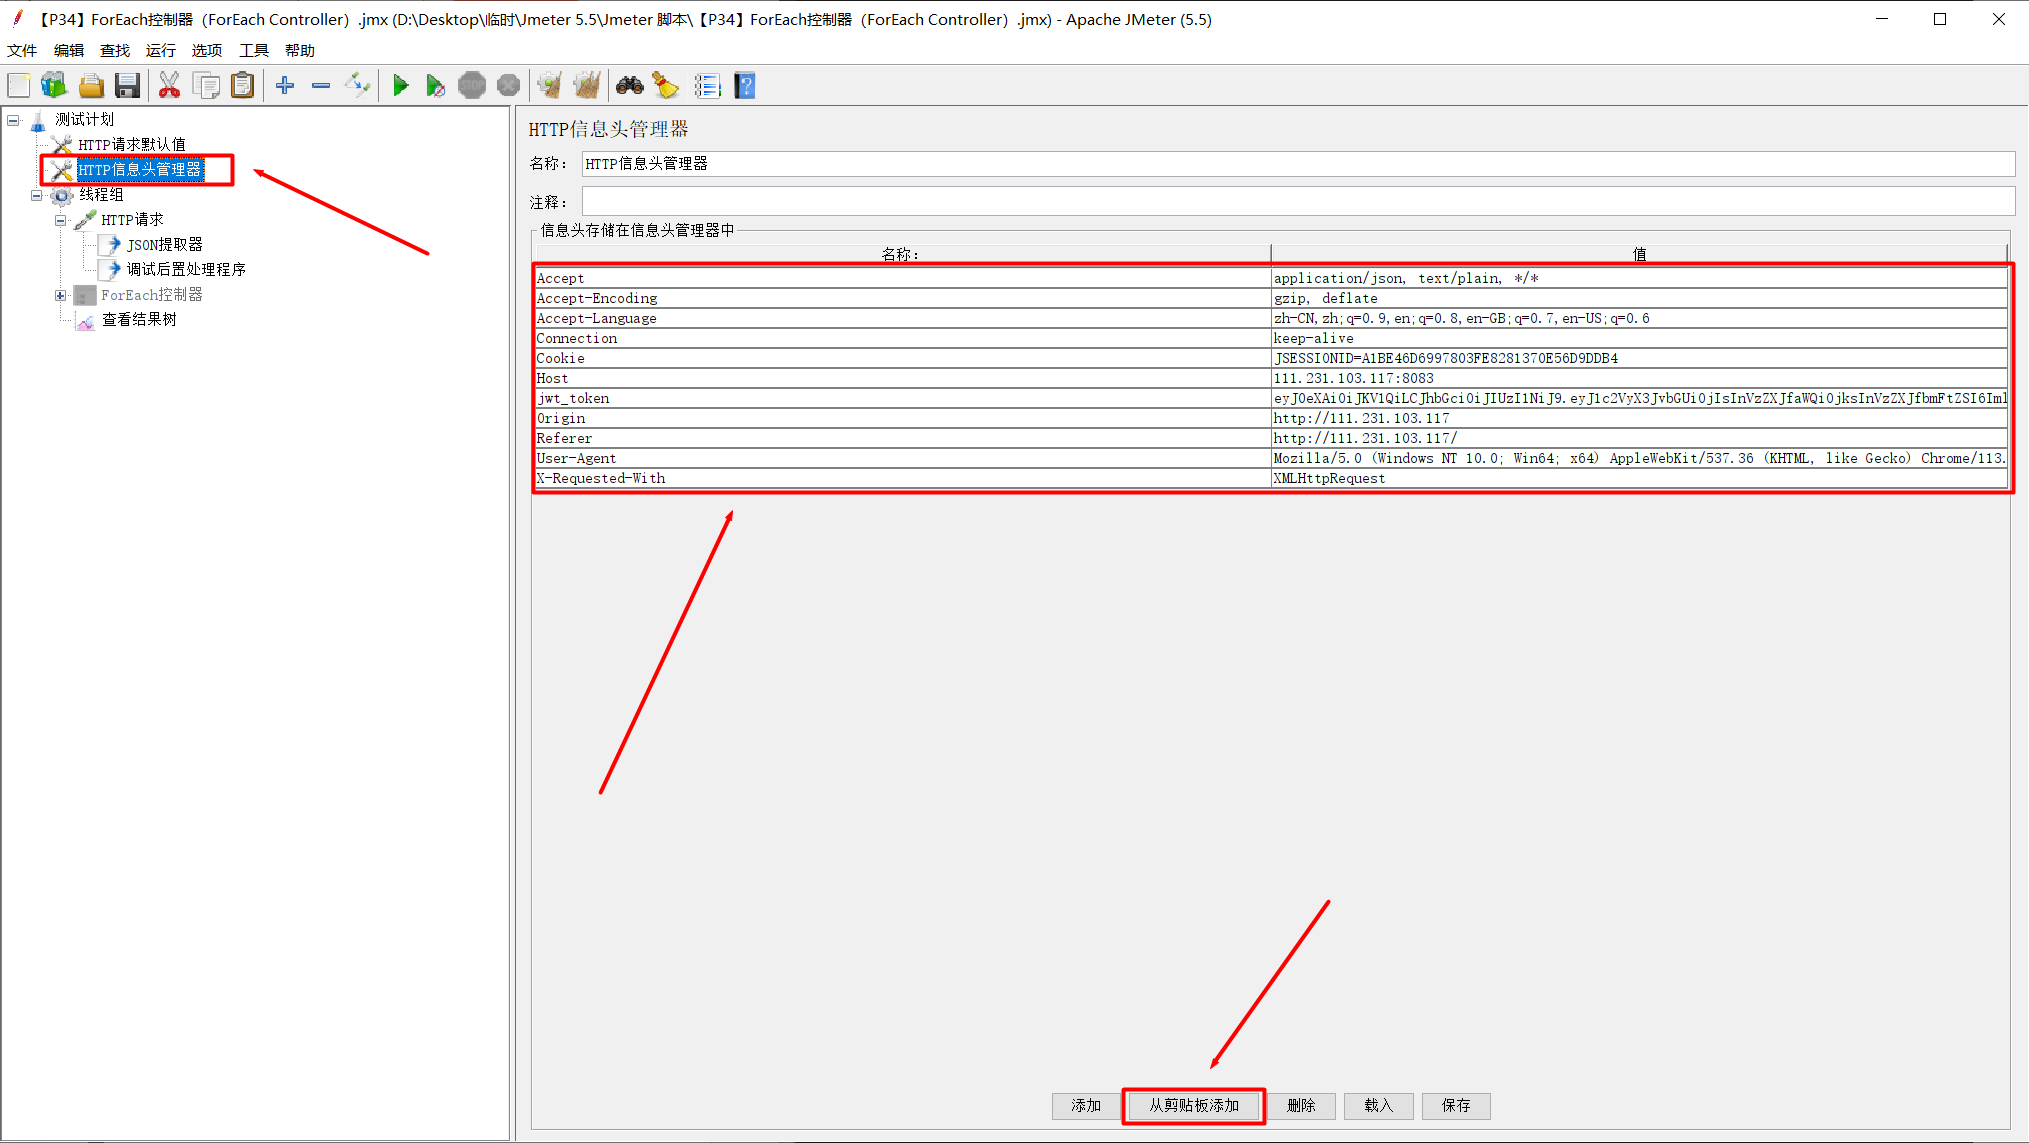
Task: Click the 从剪贴板添加 button
Action: click(1194, 1106)
